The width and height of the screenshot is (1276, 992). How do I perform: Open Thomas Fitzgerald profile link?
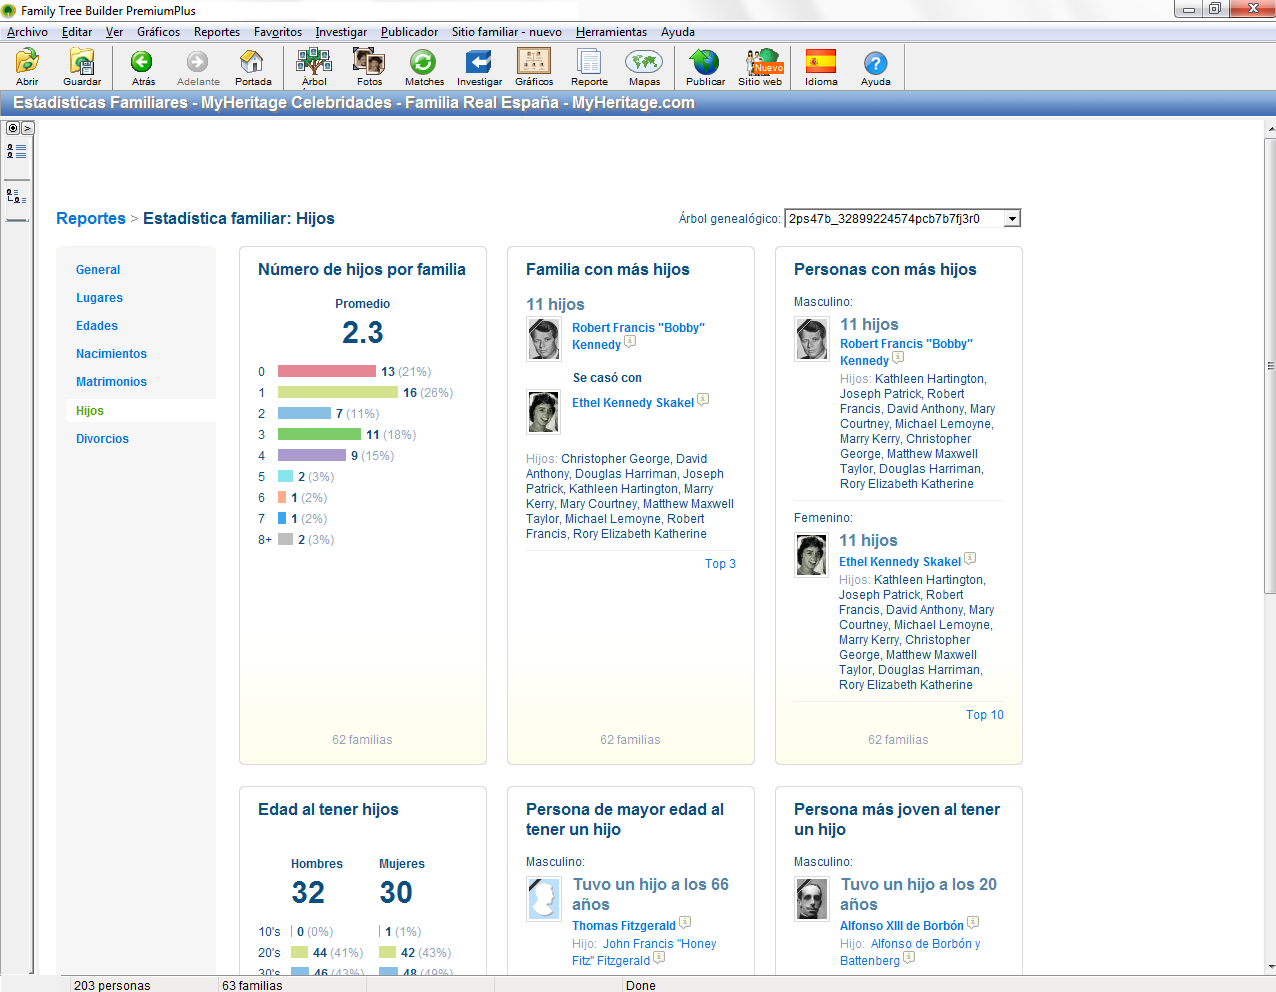(624, 926)
